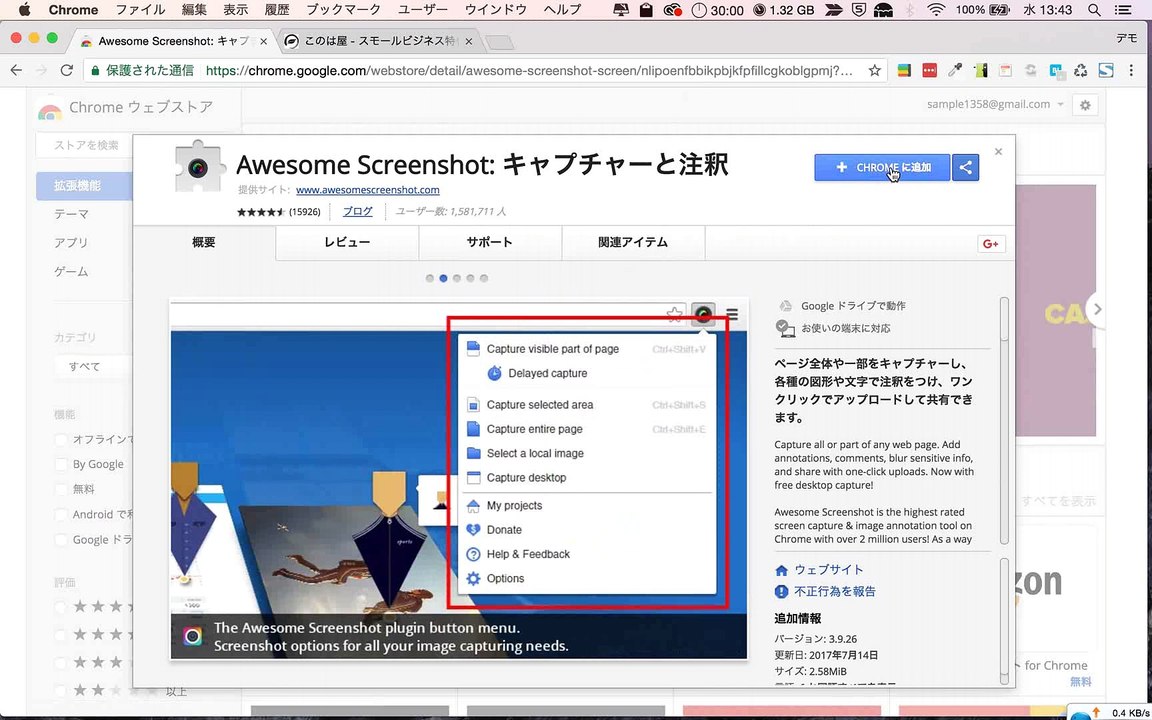The image size is (1152, 720).
Task: Switch to the レビュー tab
Action: point(348,242)
